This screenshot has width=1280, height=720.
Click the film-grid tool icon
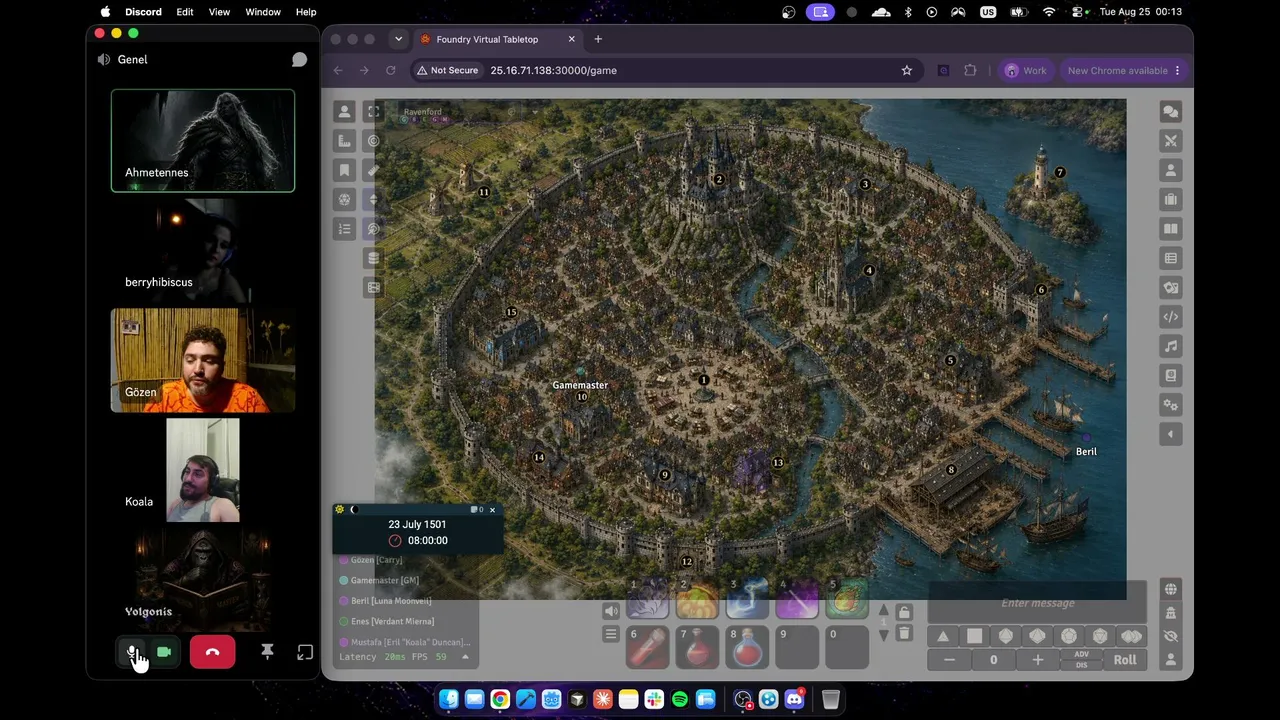coord(374,287)
